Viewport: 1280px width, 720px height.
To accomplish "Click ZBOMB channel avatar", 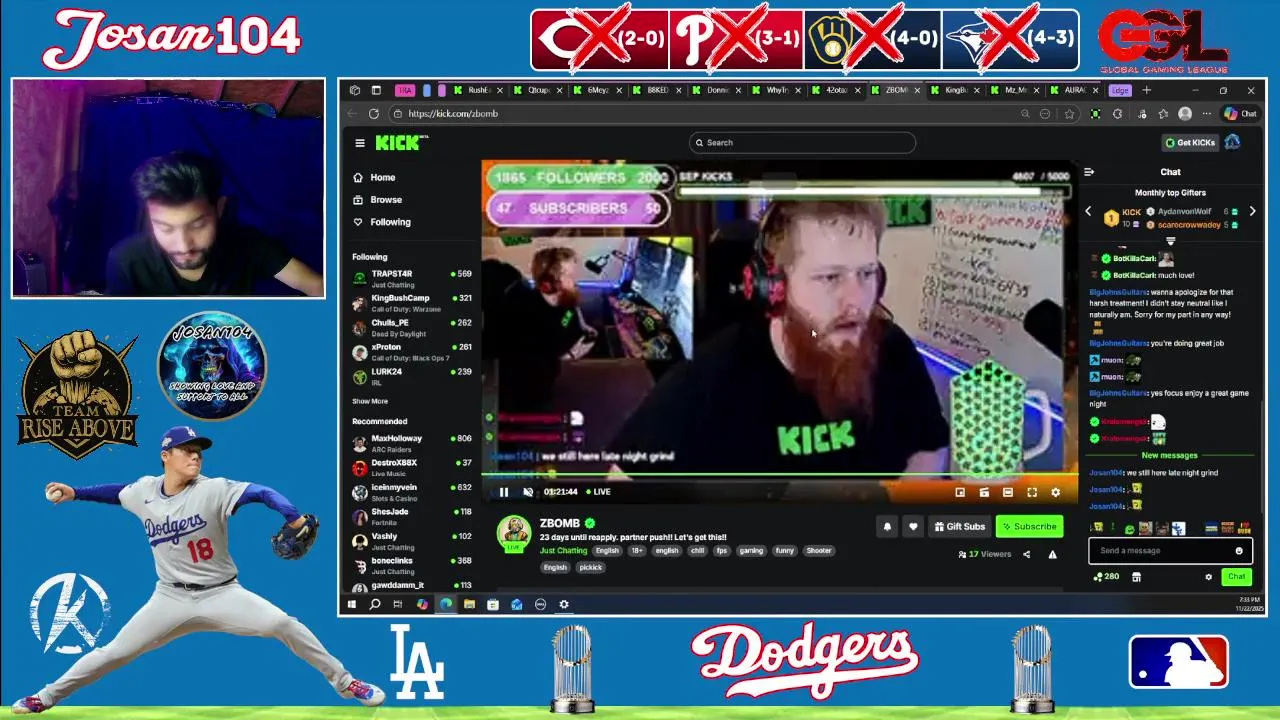I will coord(514,533).
